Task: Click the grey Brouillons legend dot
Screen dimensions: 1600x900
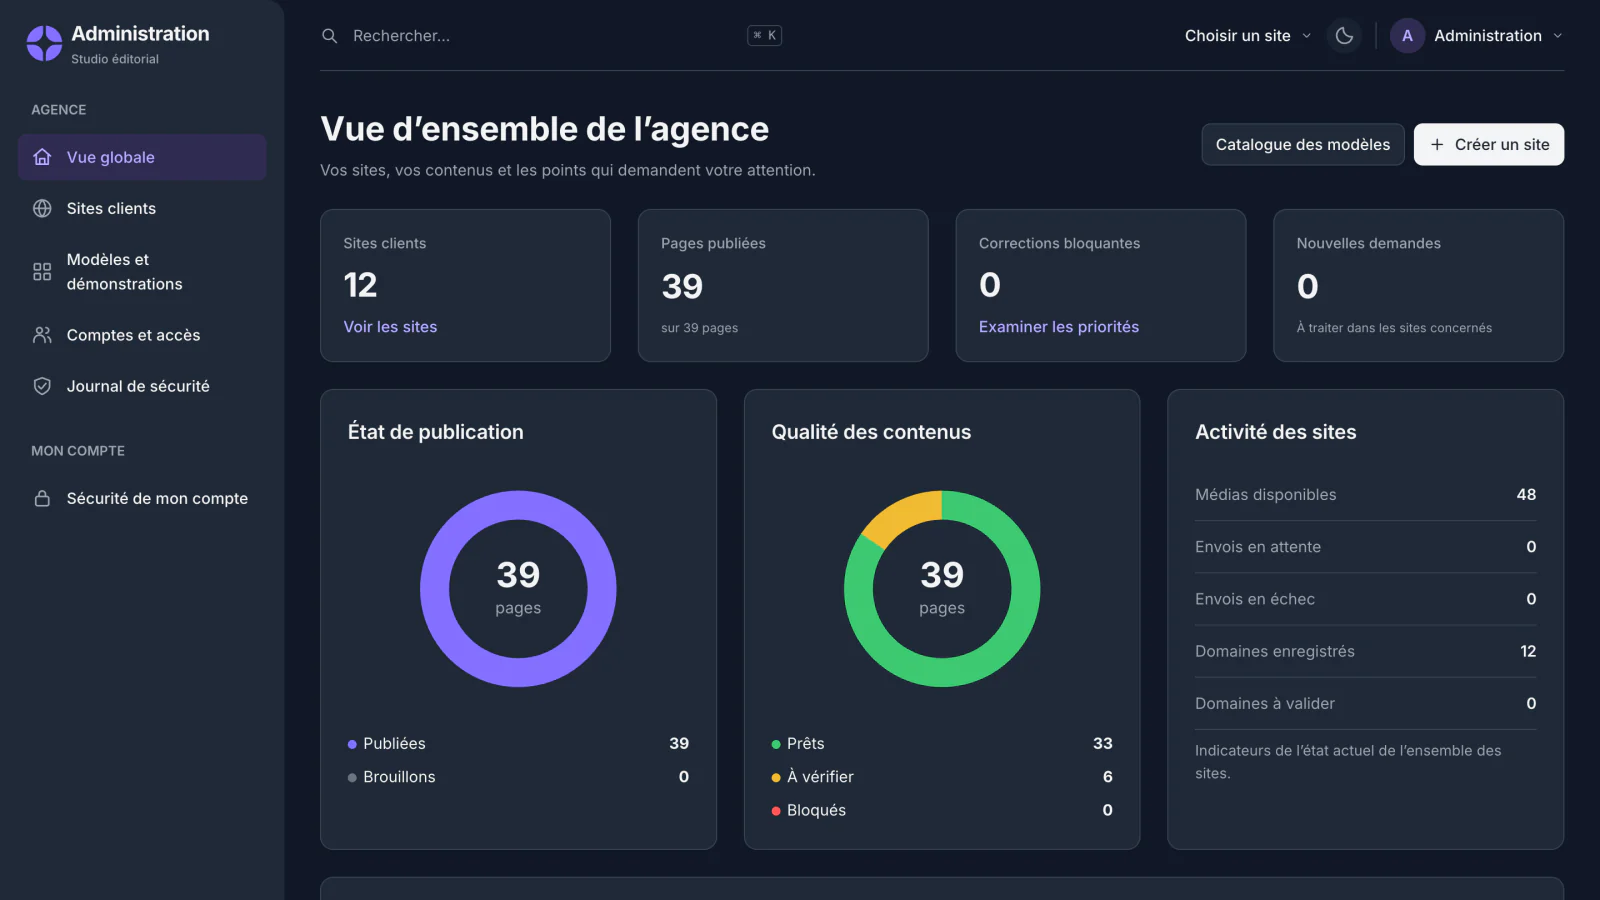Action: coord(352,777)
